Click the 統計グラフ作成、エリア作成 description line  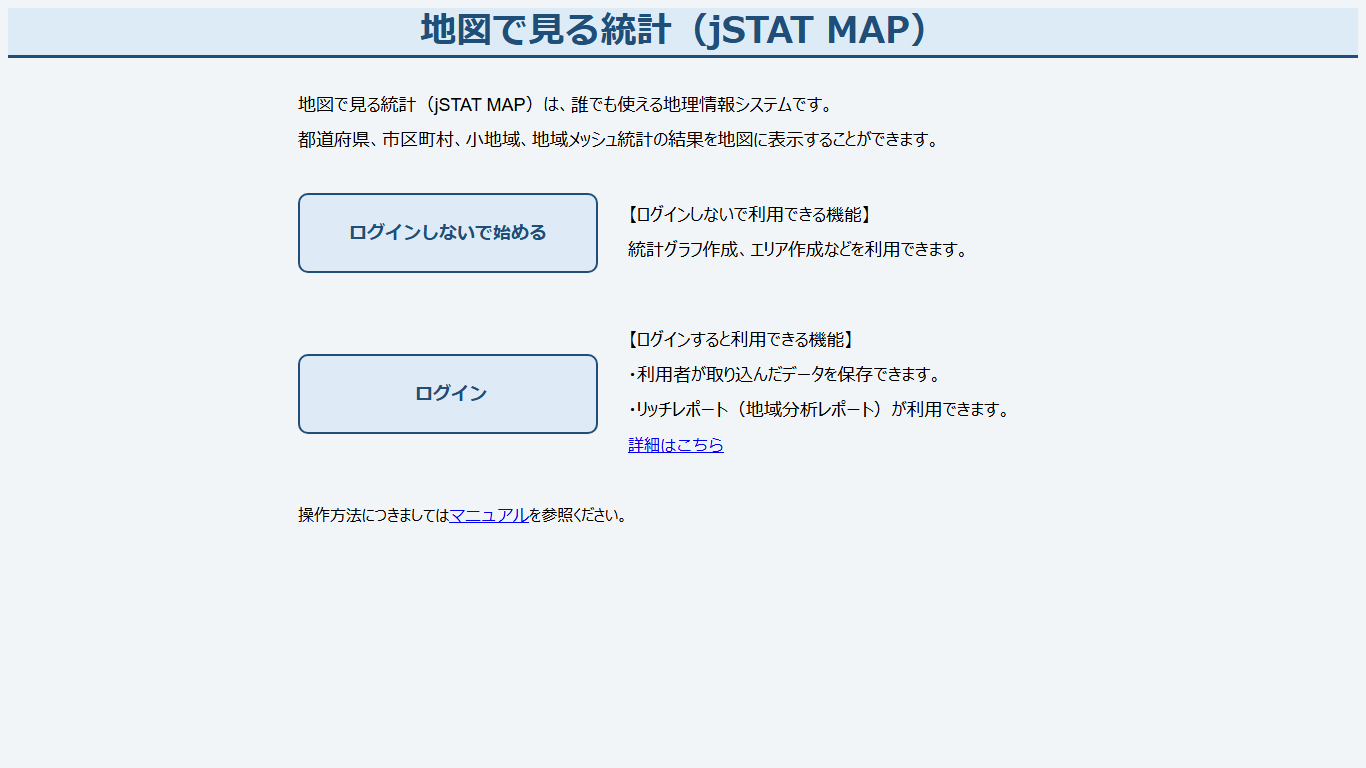798,249
